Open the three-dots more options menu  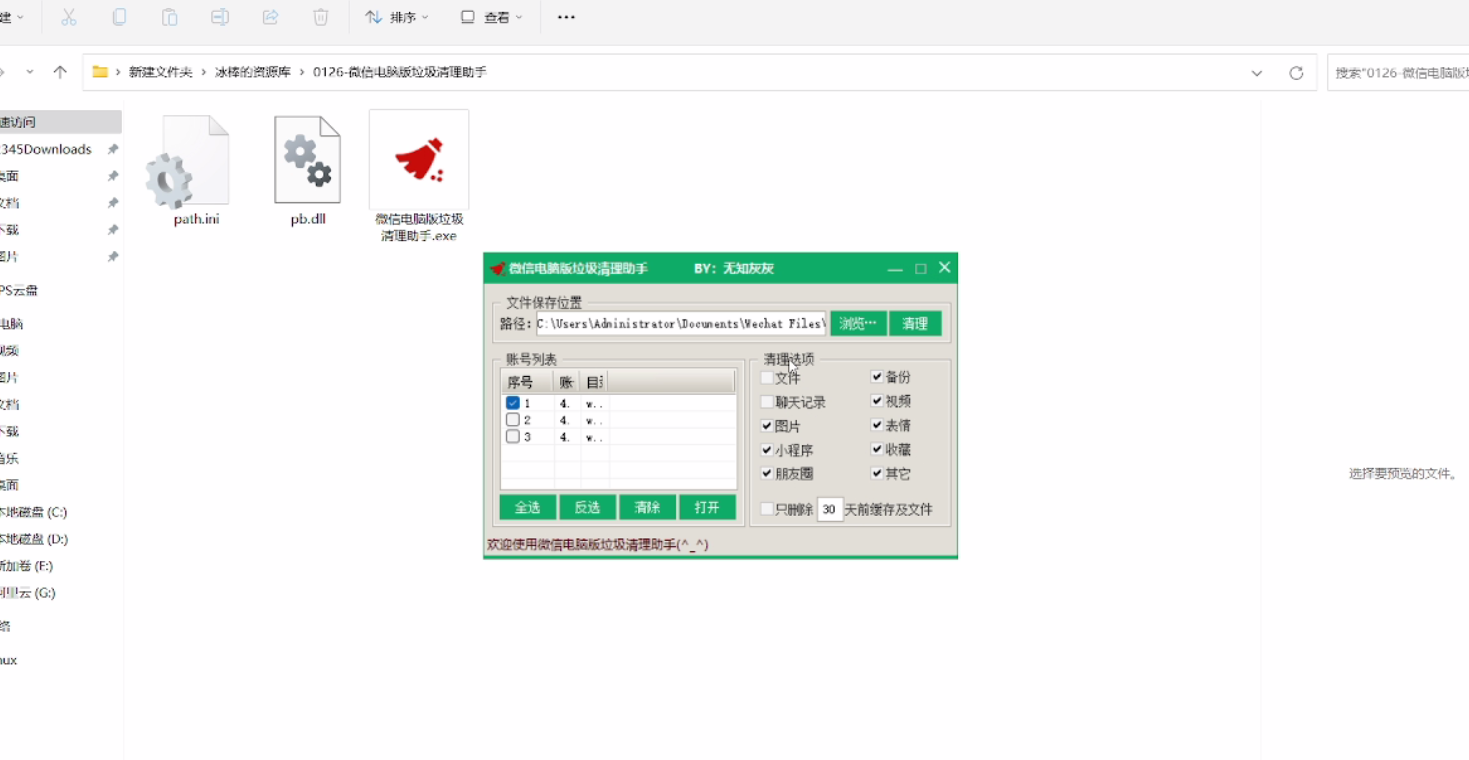point(566,17)
